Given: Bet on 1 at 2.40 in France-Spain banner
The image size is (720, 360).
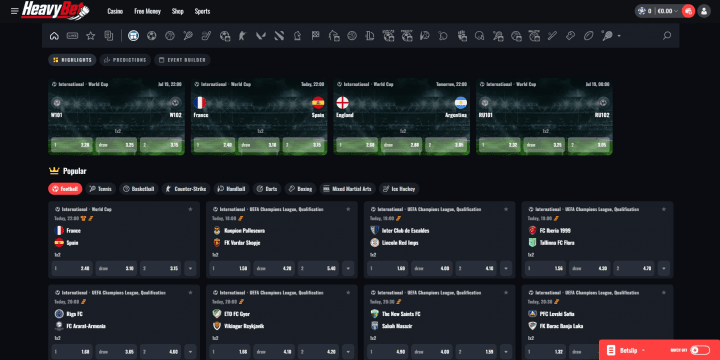Looking at the screenshot, I should click(214, 145).
